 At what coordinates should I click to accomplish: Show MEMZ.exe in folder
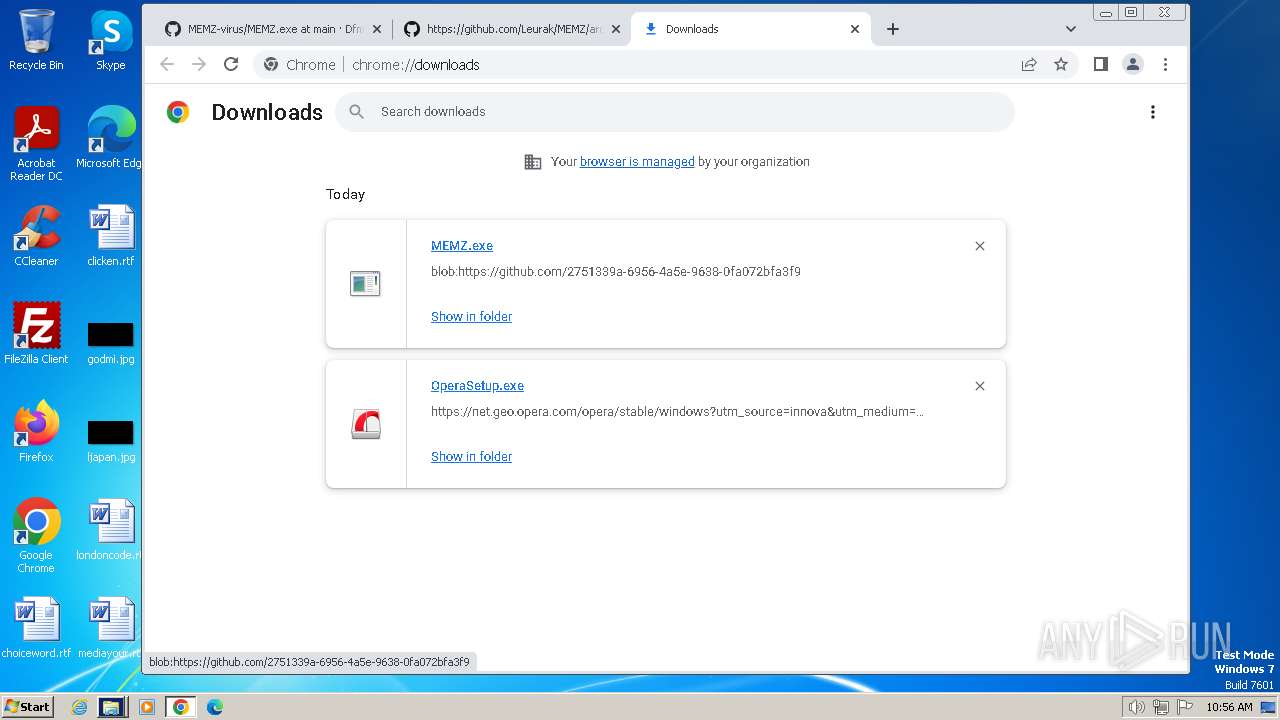point(471,316)
